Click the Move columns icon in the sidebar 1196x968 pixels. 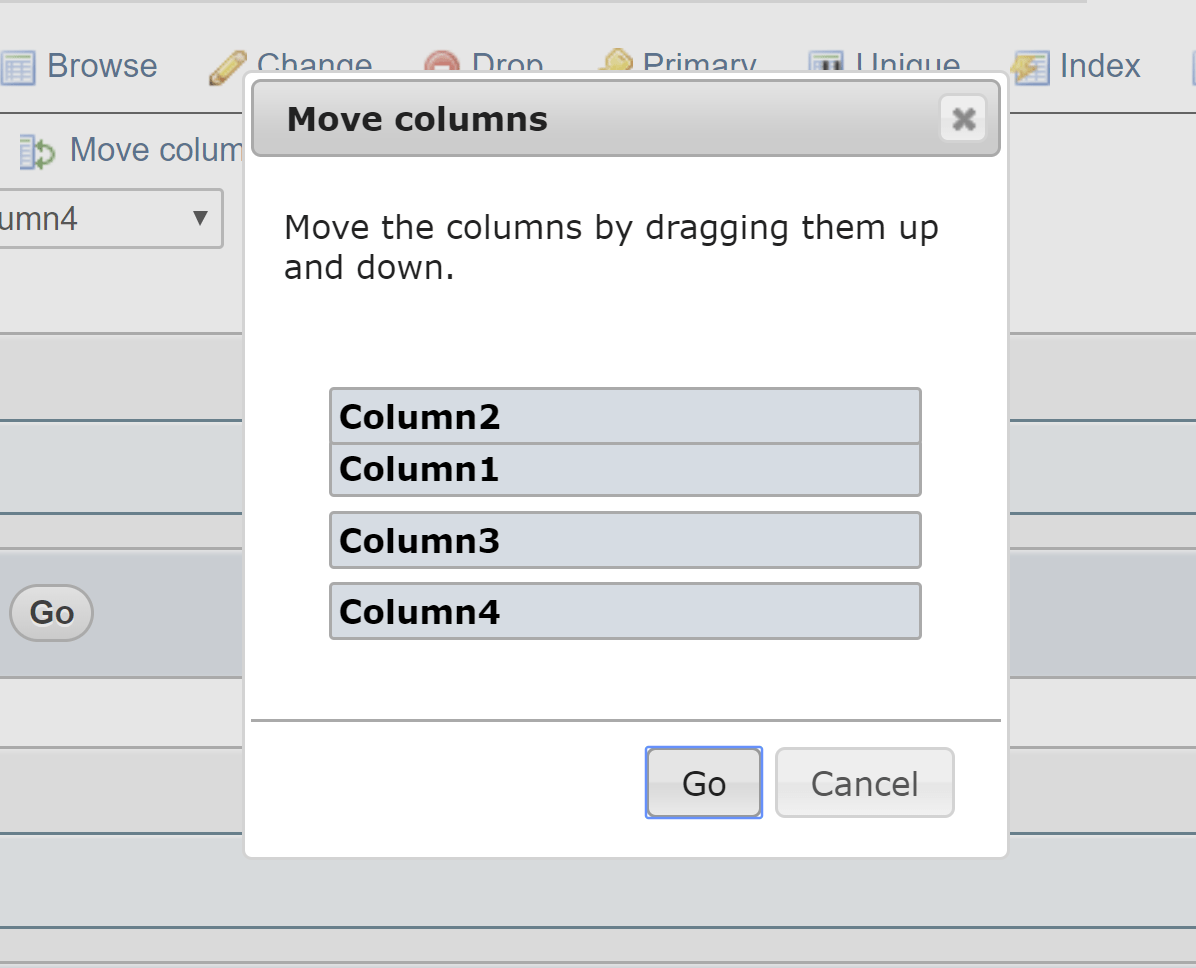click(36, 150)
